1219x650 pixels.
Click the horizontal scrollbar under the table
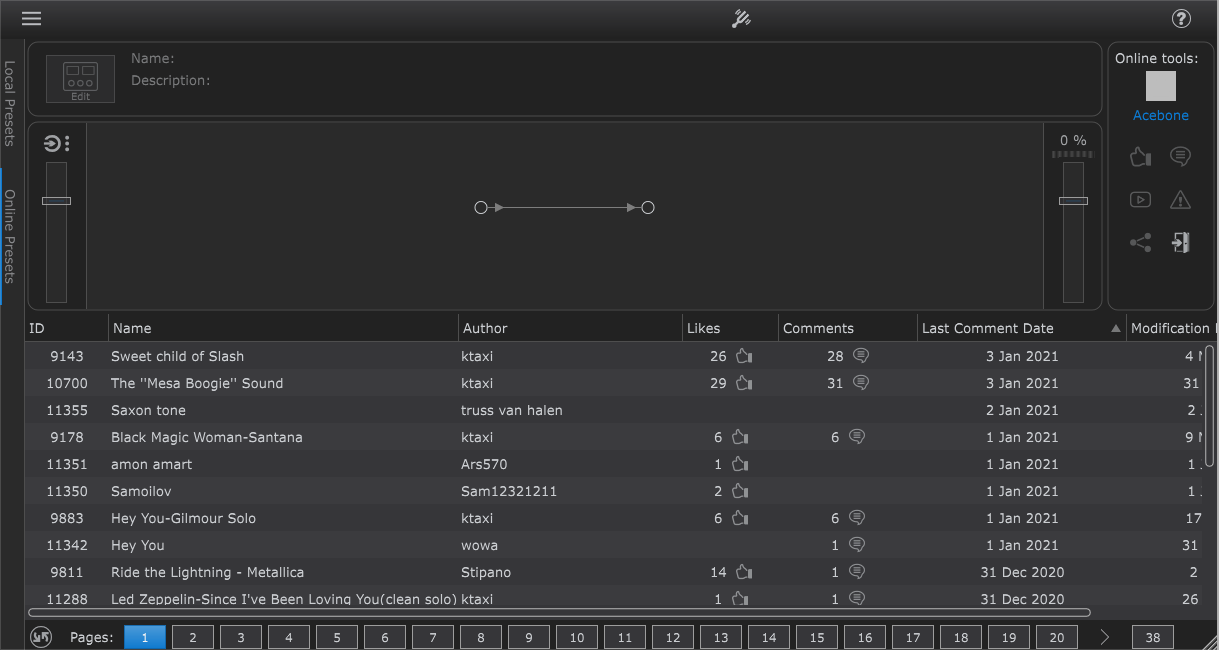(559, 612)
